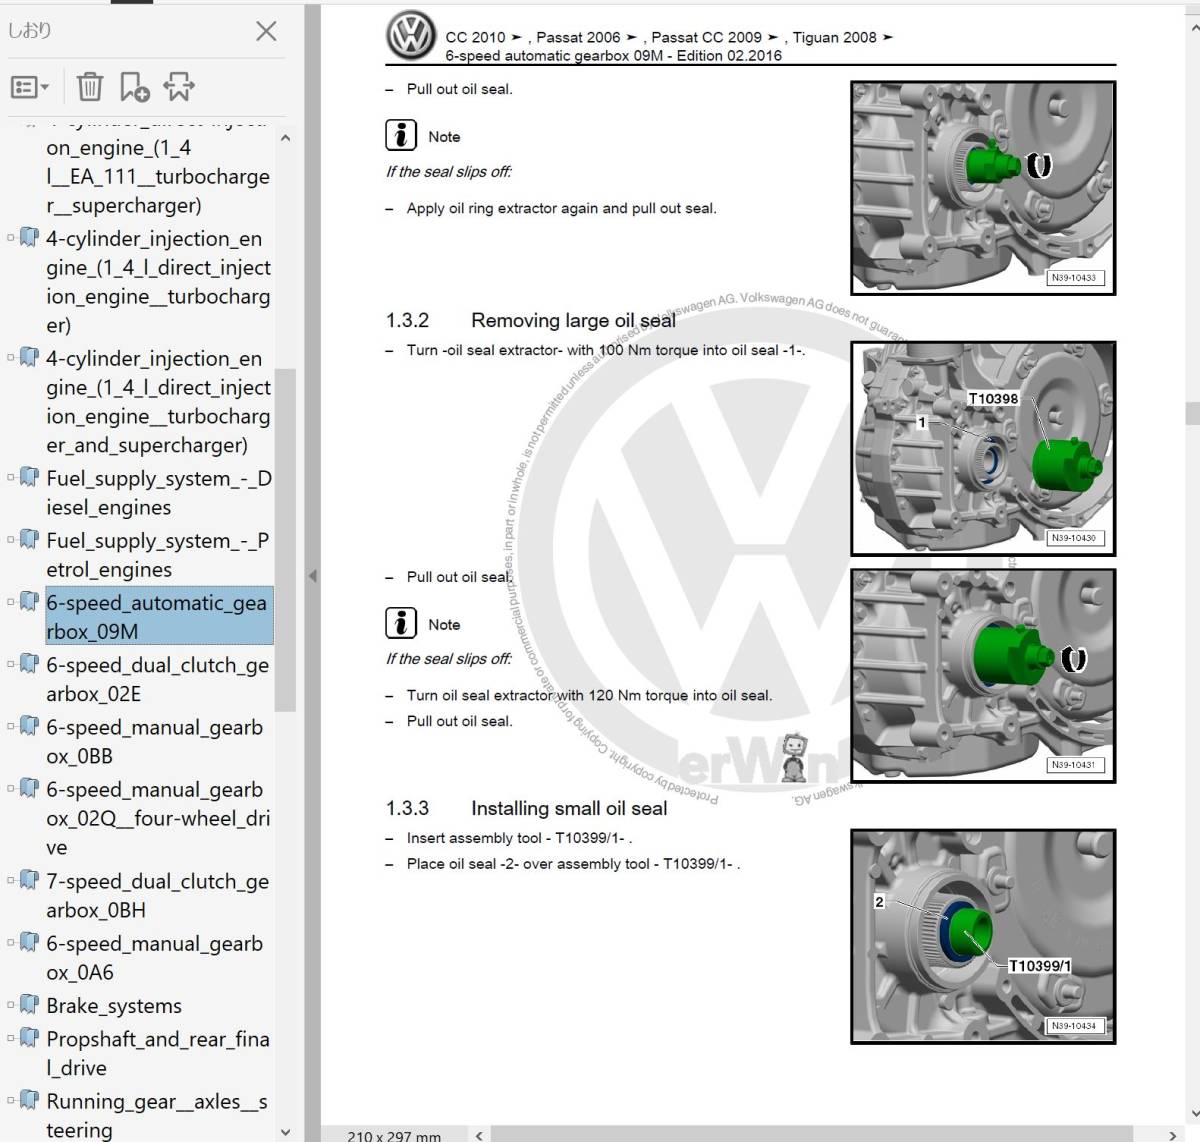The width and height of the screenshot is (1200, 1142).
Task: Open bookmark ending in turbocharger_and_supercharger
Action: (158, 402)
